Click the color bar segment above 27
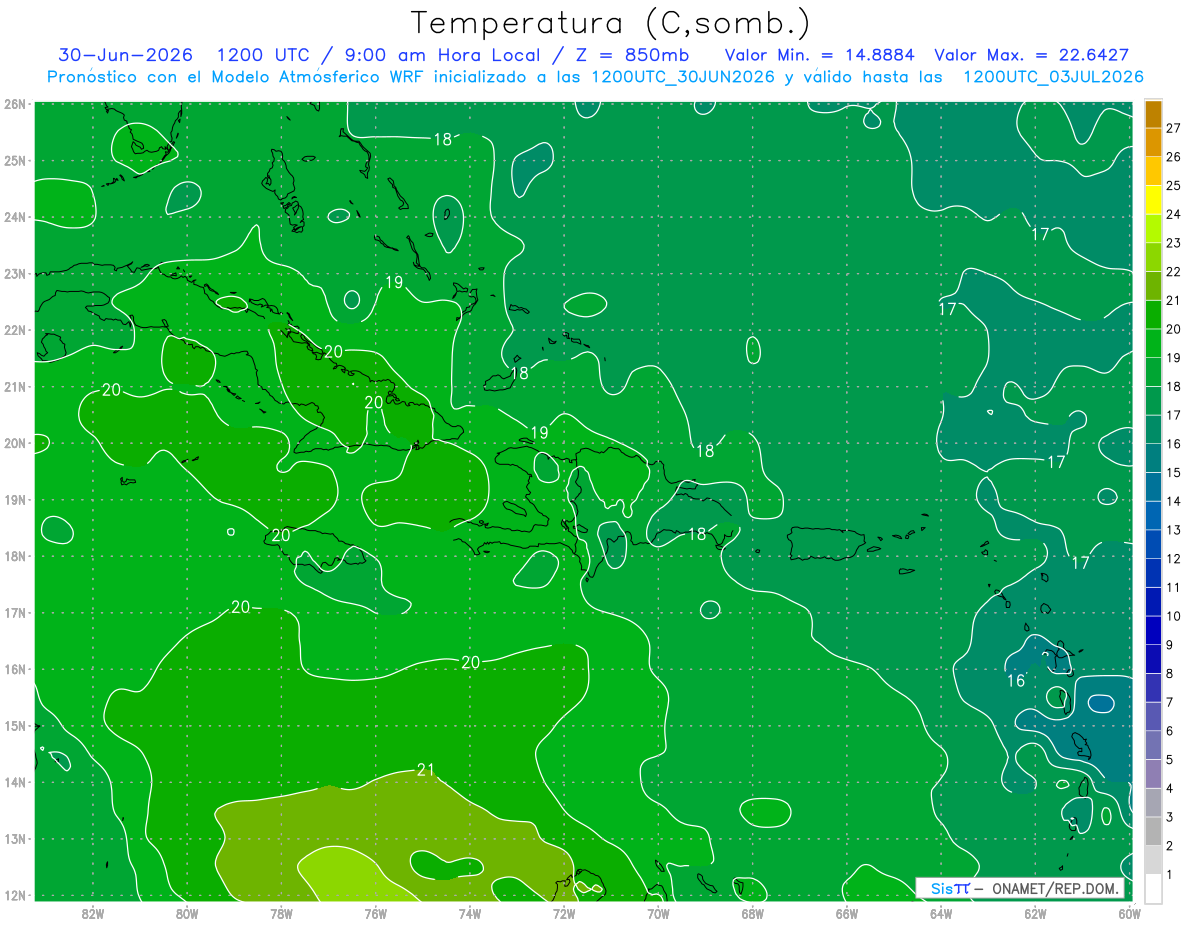The image size is (1200, 927). 1153,114
